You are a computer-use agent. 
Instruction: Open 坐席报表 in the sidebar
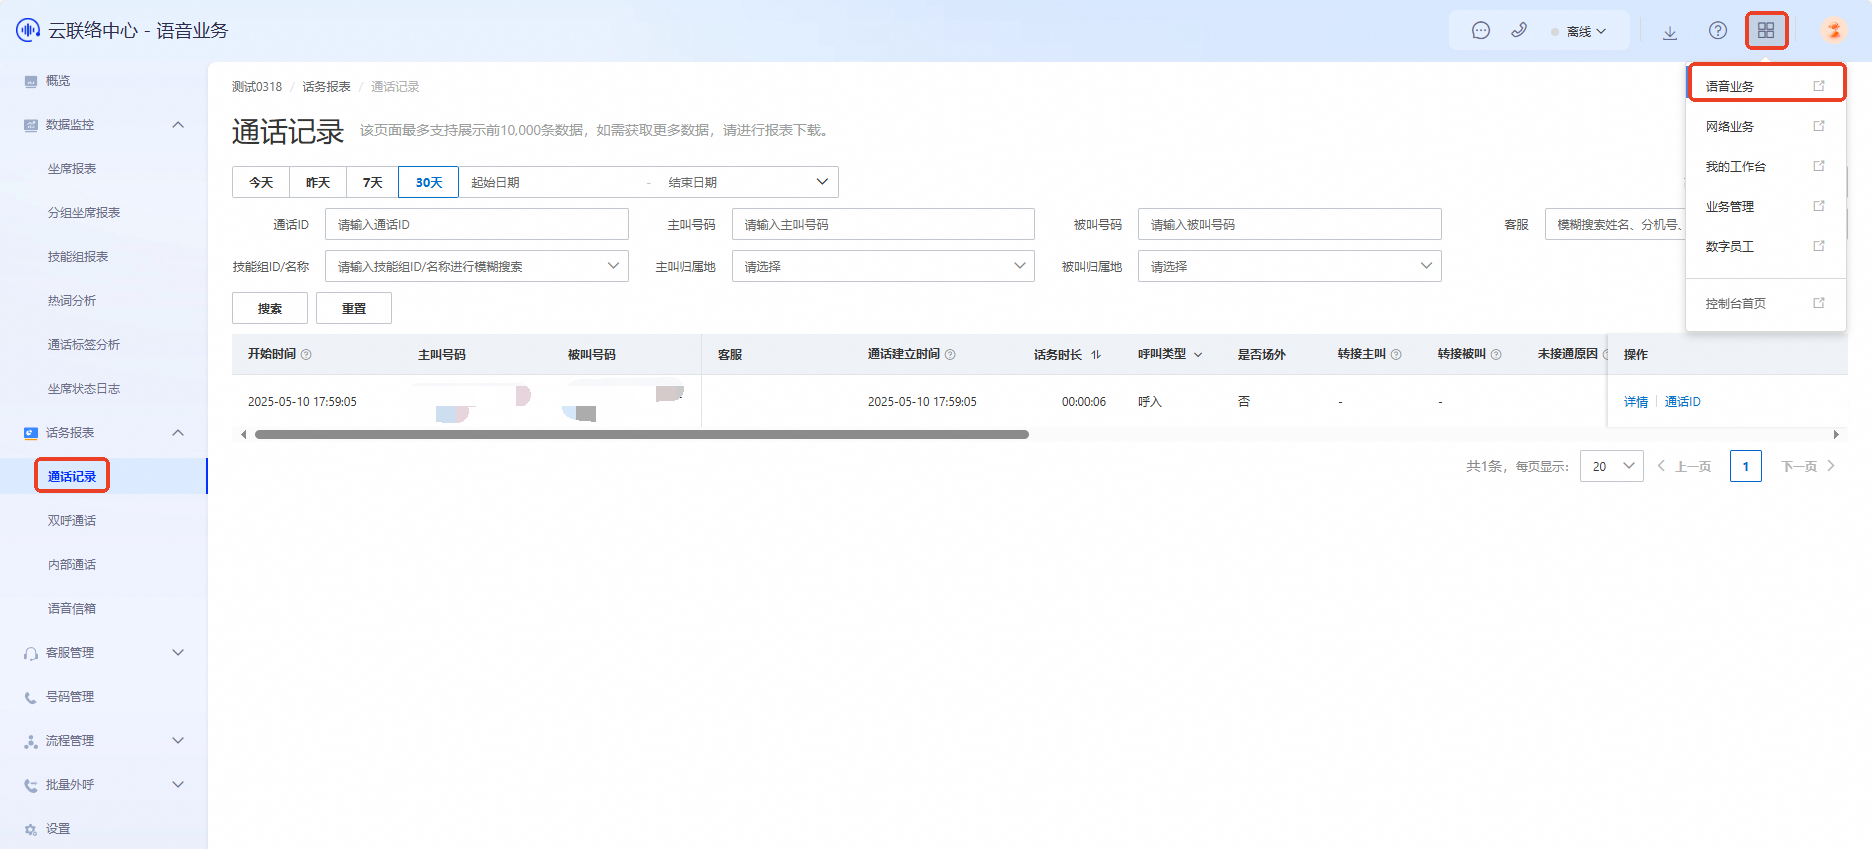72,169
